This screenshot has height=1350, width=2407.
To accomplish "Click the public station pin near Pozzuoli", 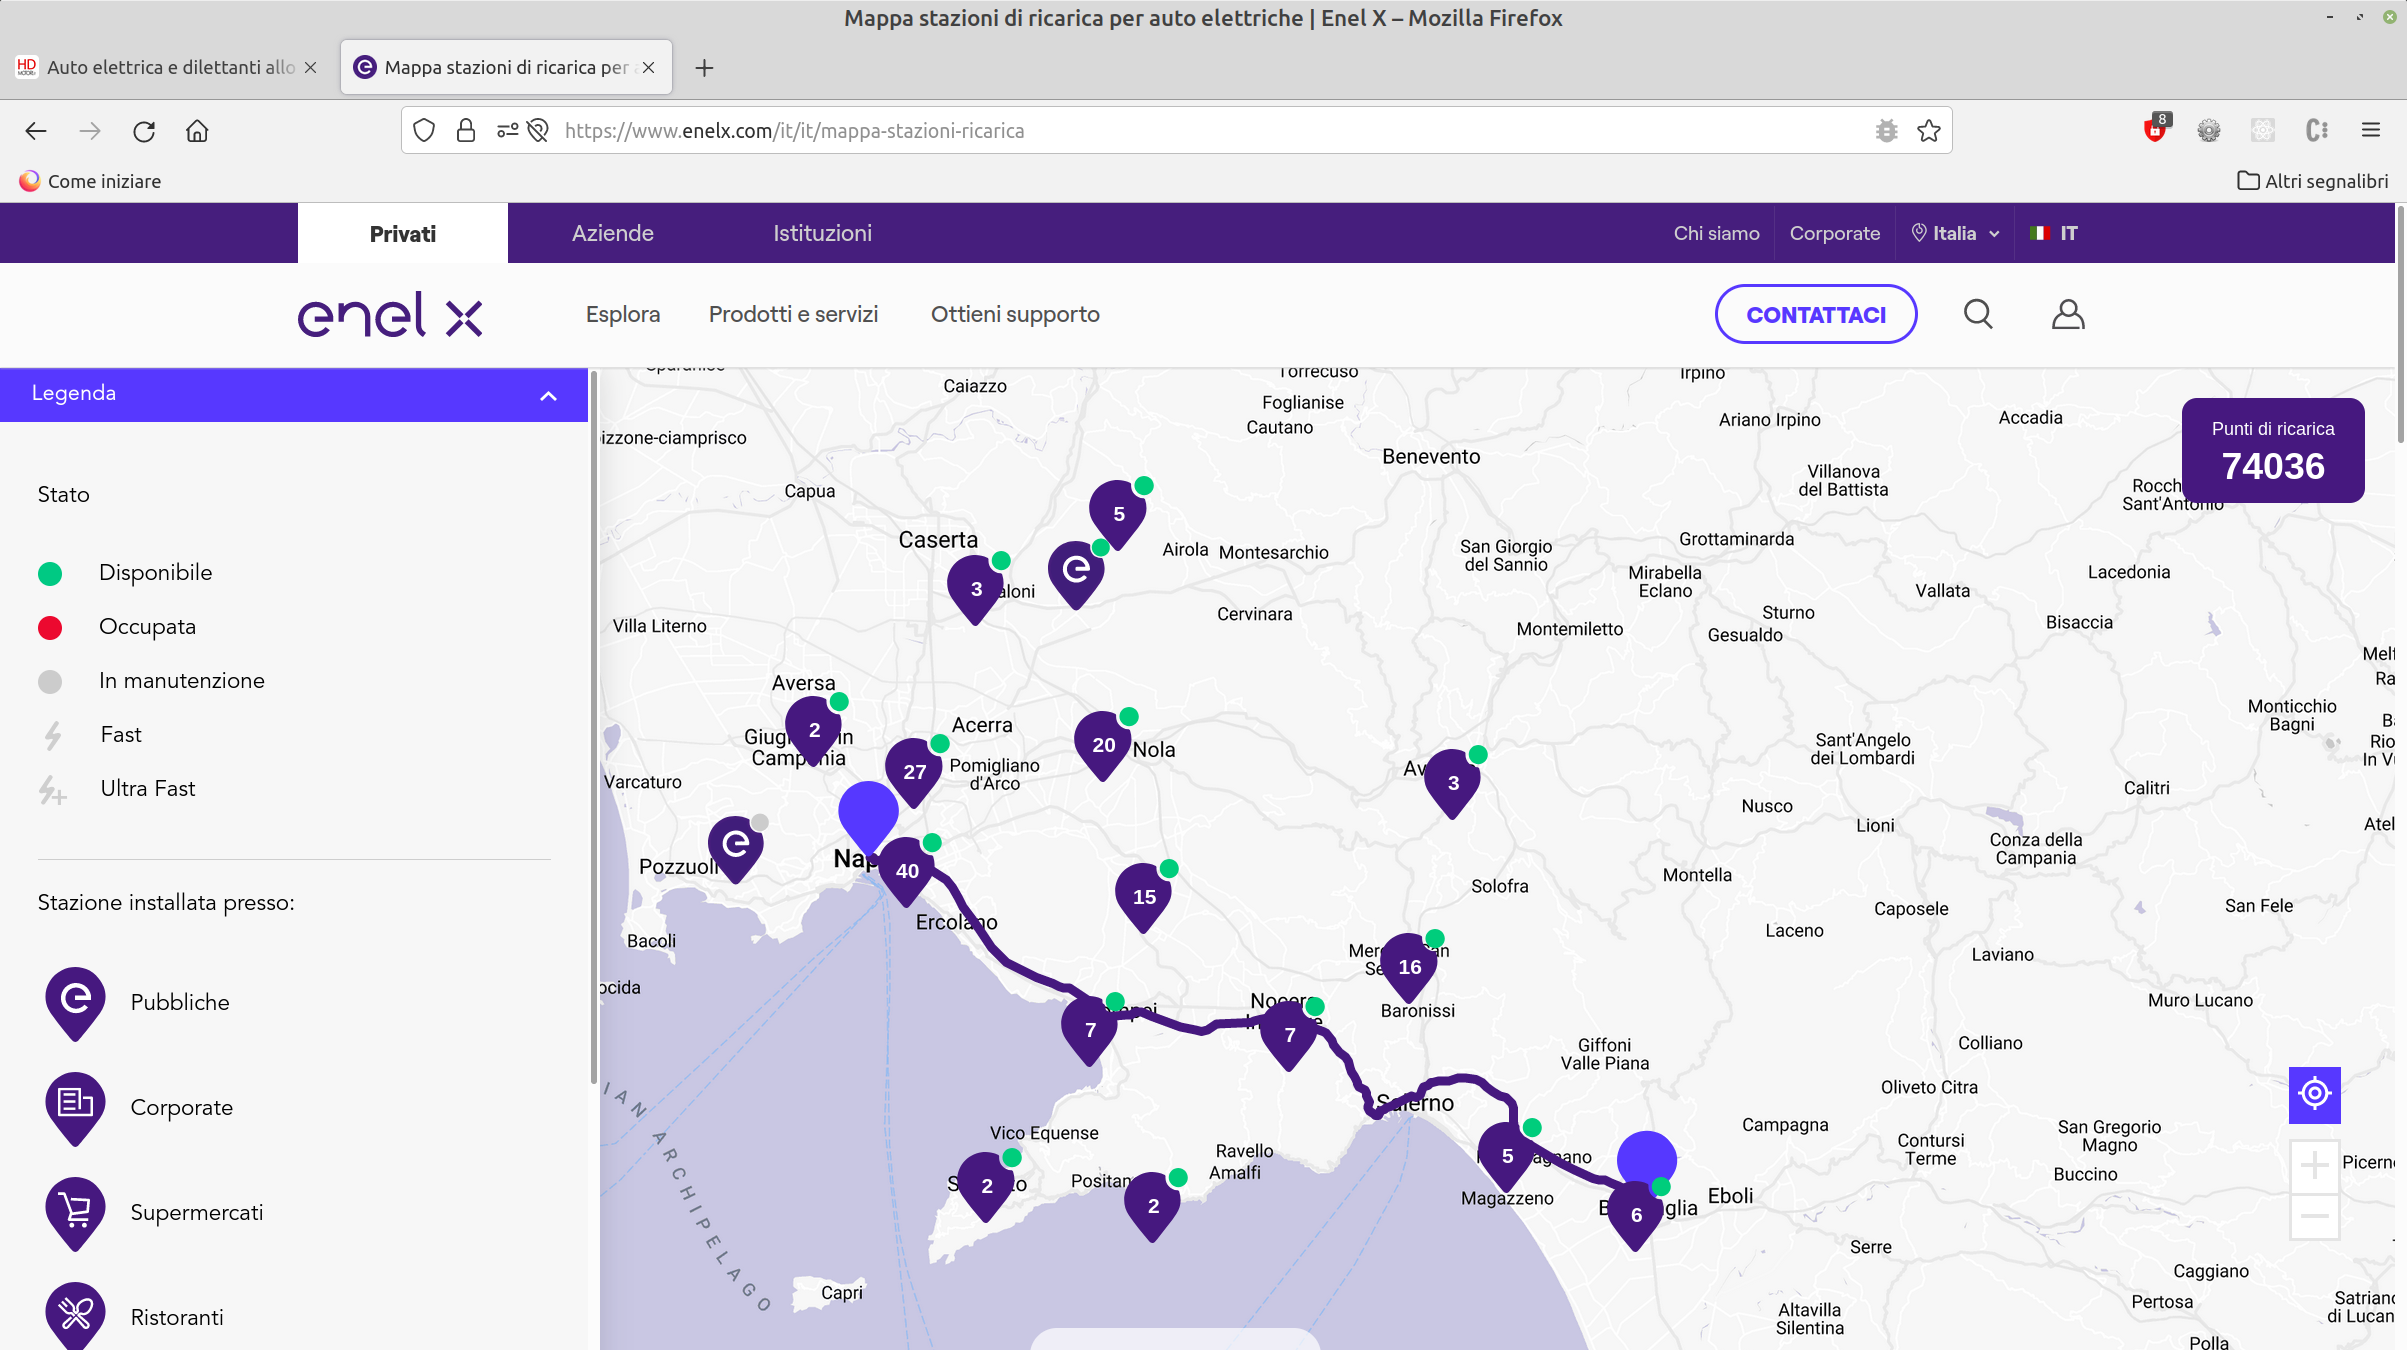I will pyautogui.click(x=736, y=849).
